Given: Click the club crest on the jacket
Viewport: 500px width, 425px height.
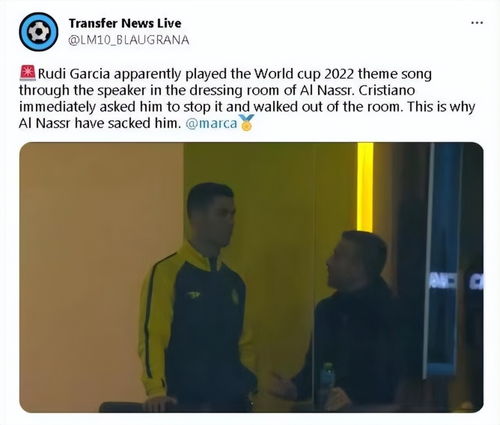Looking at the screenshot, I should (x=235, y=296).
